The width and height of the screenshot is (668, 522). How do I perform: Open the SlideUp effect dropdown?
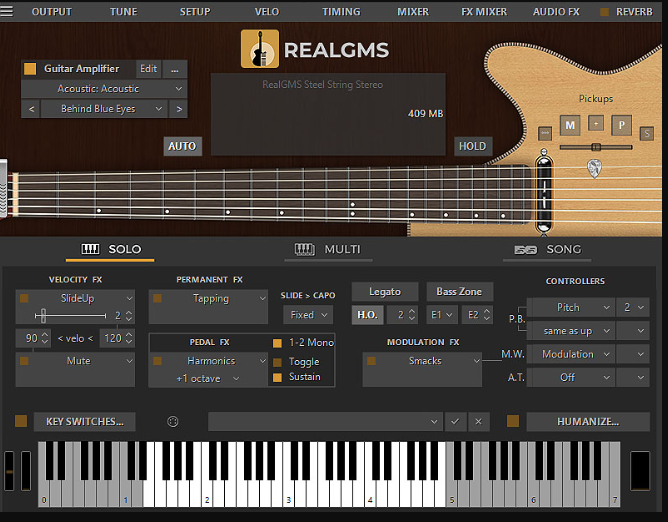[x=81, y=298]
